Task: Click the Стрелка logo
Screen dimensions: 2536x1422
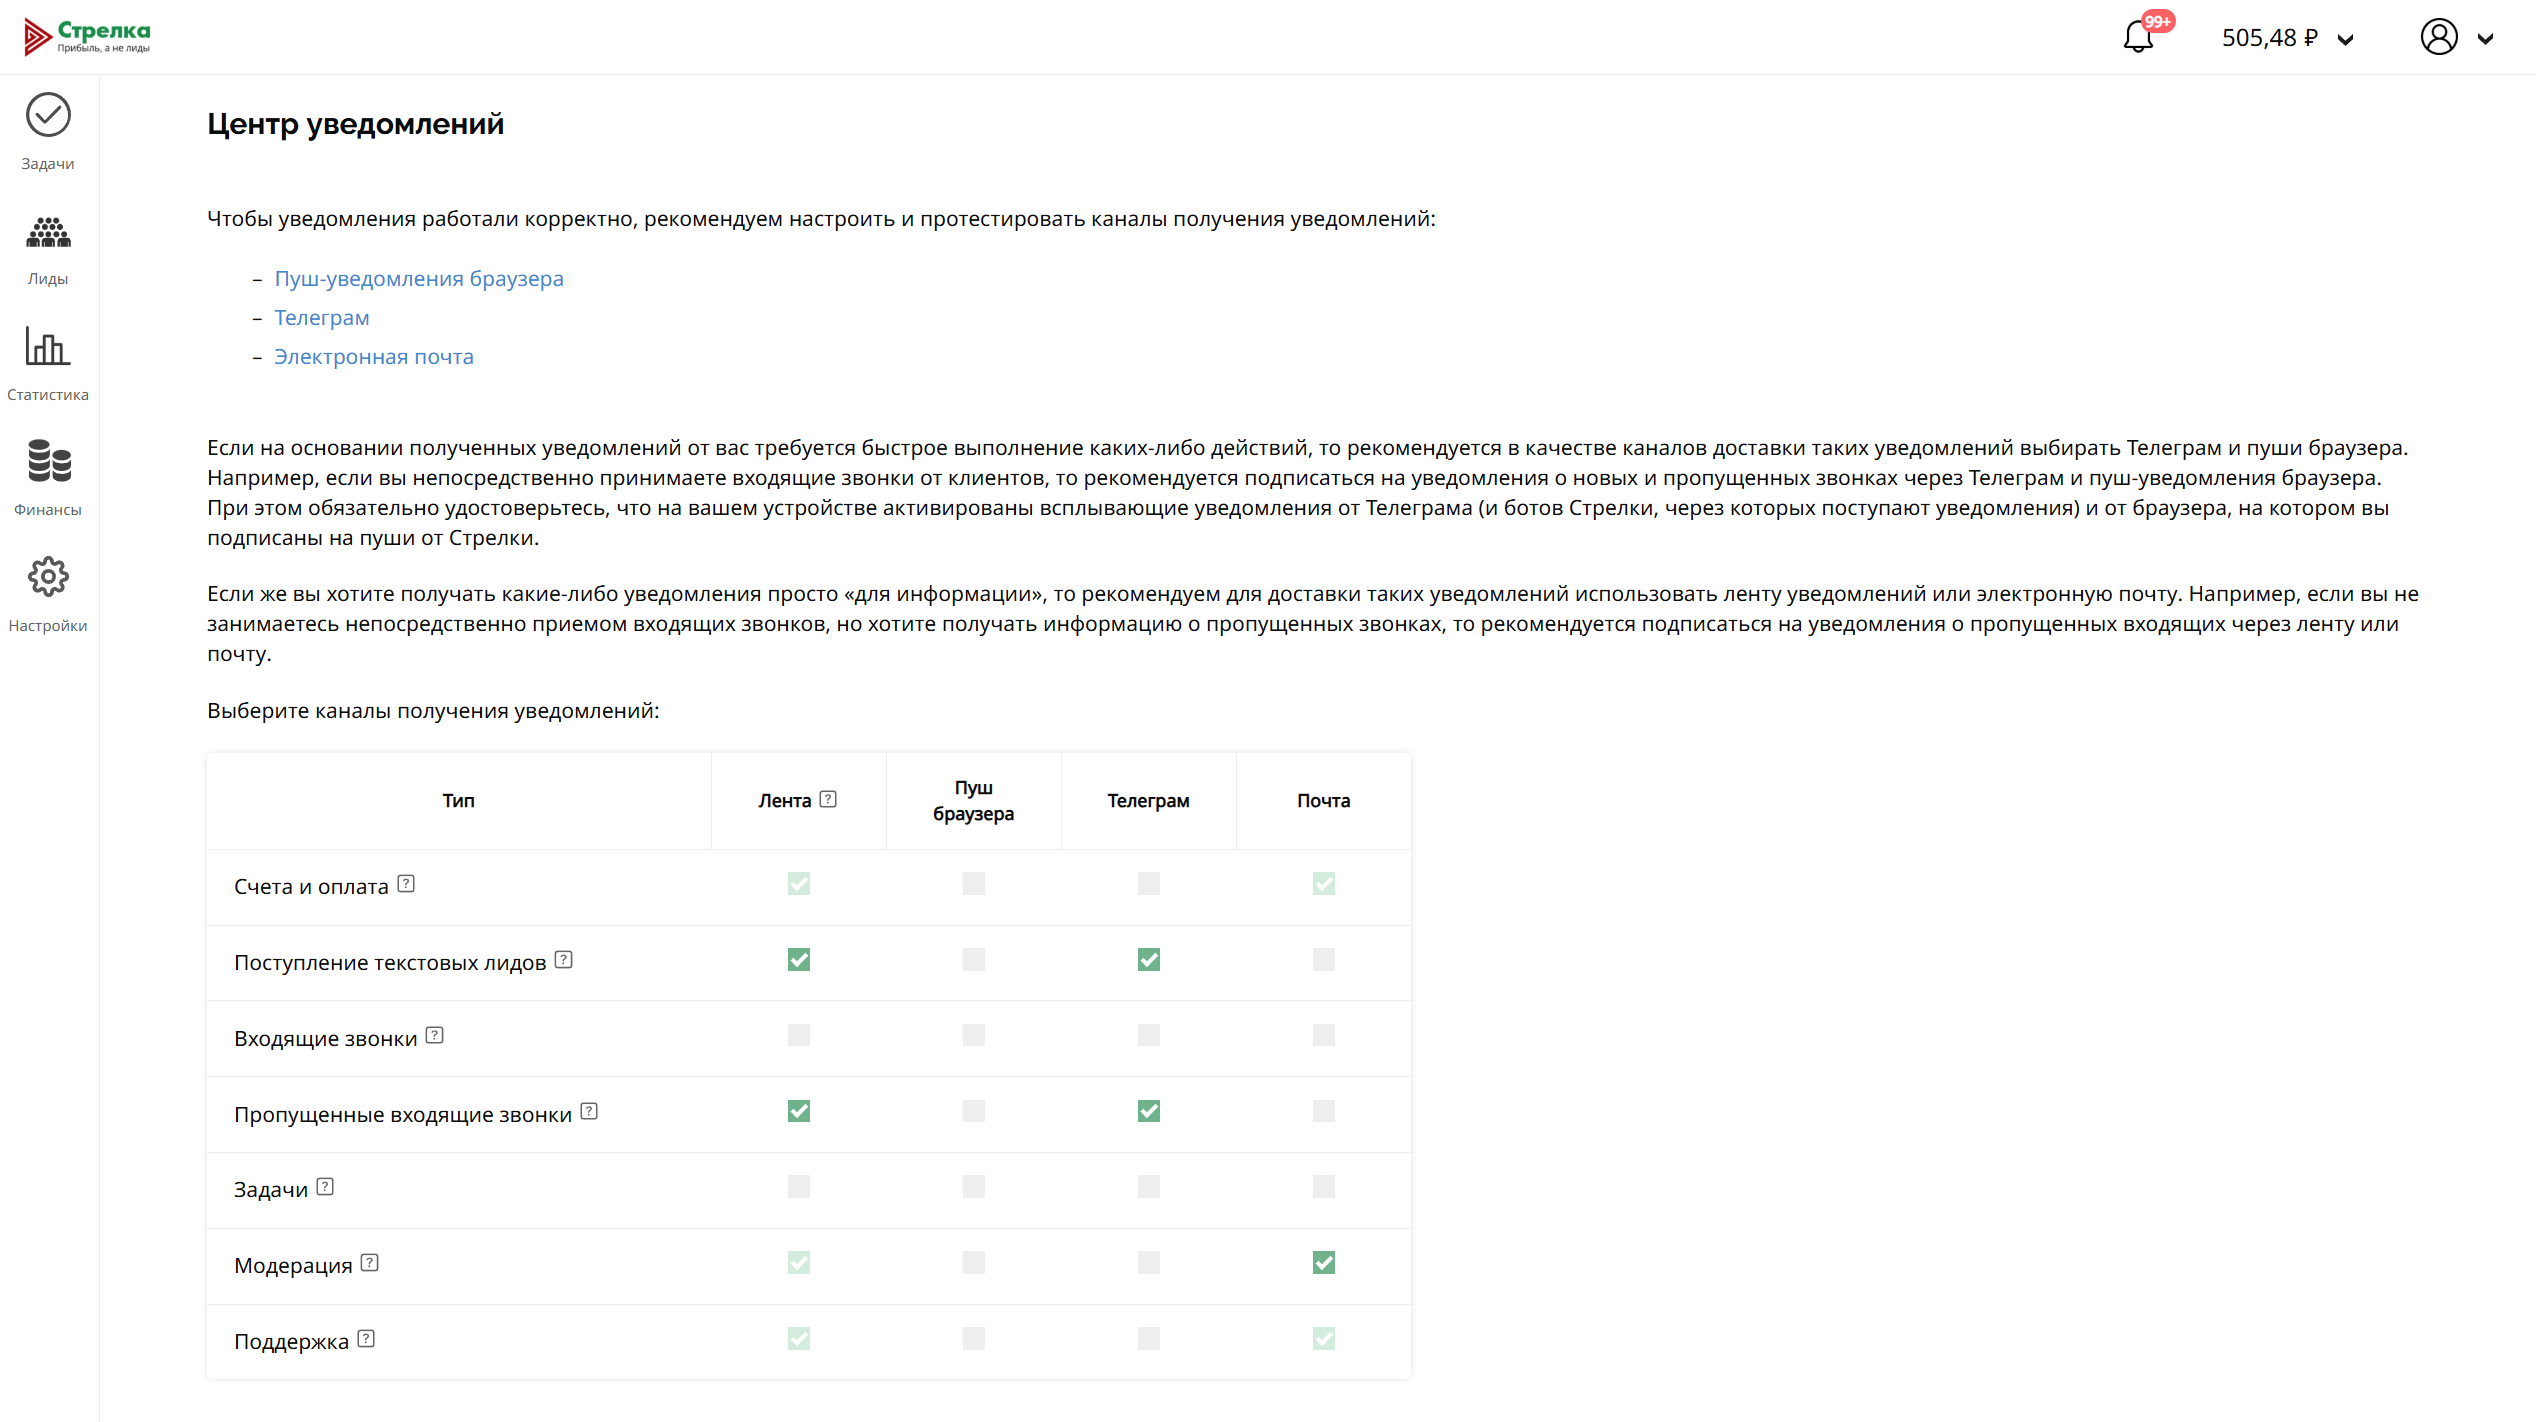Action: [88, 36]
